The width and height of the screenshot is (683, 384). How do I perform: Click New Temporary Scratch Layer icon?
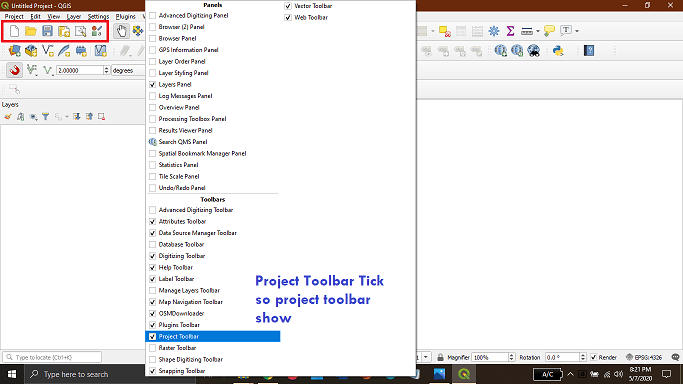[x=81, y=51]
